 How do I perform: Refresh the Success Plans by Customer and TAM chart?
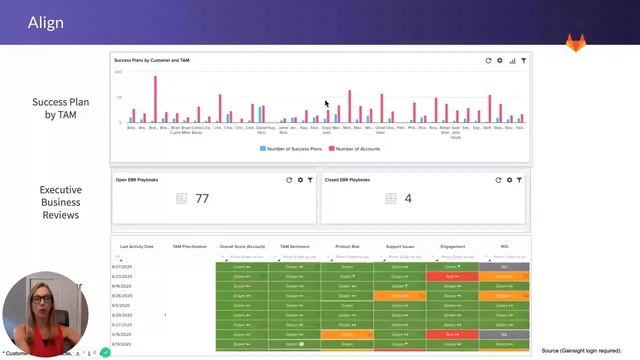488,60
